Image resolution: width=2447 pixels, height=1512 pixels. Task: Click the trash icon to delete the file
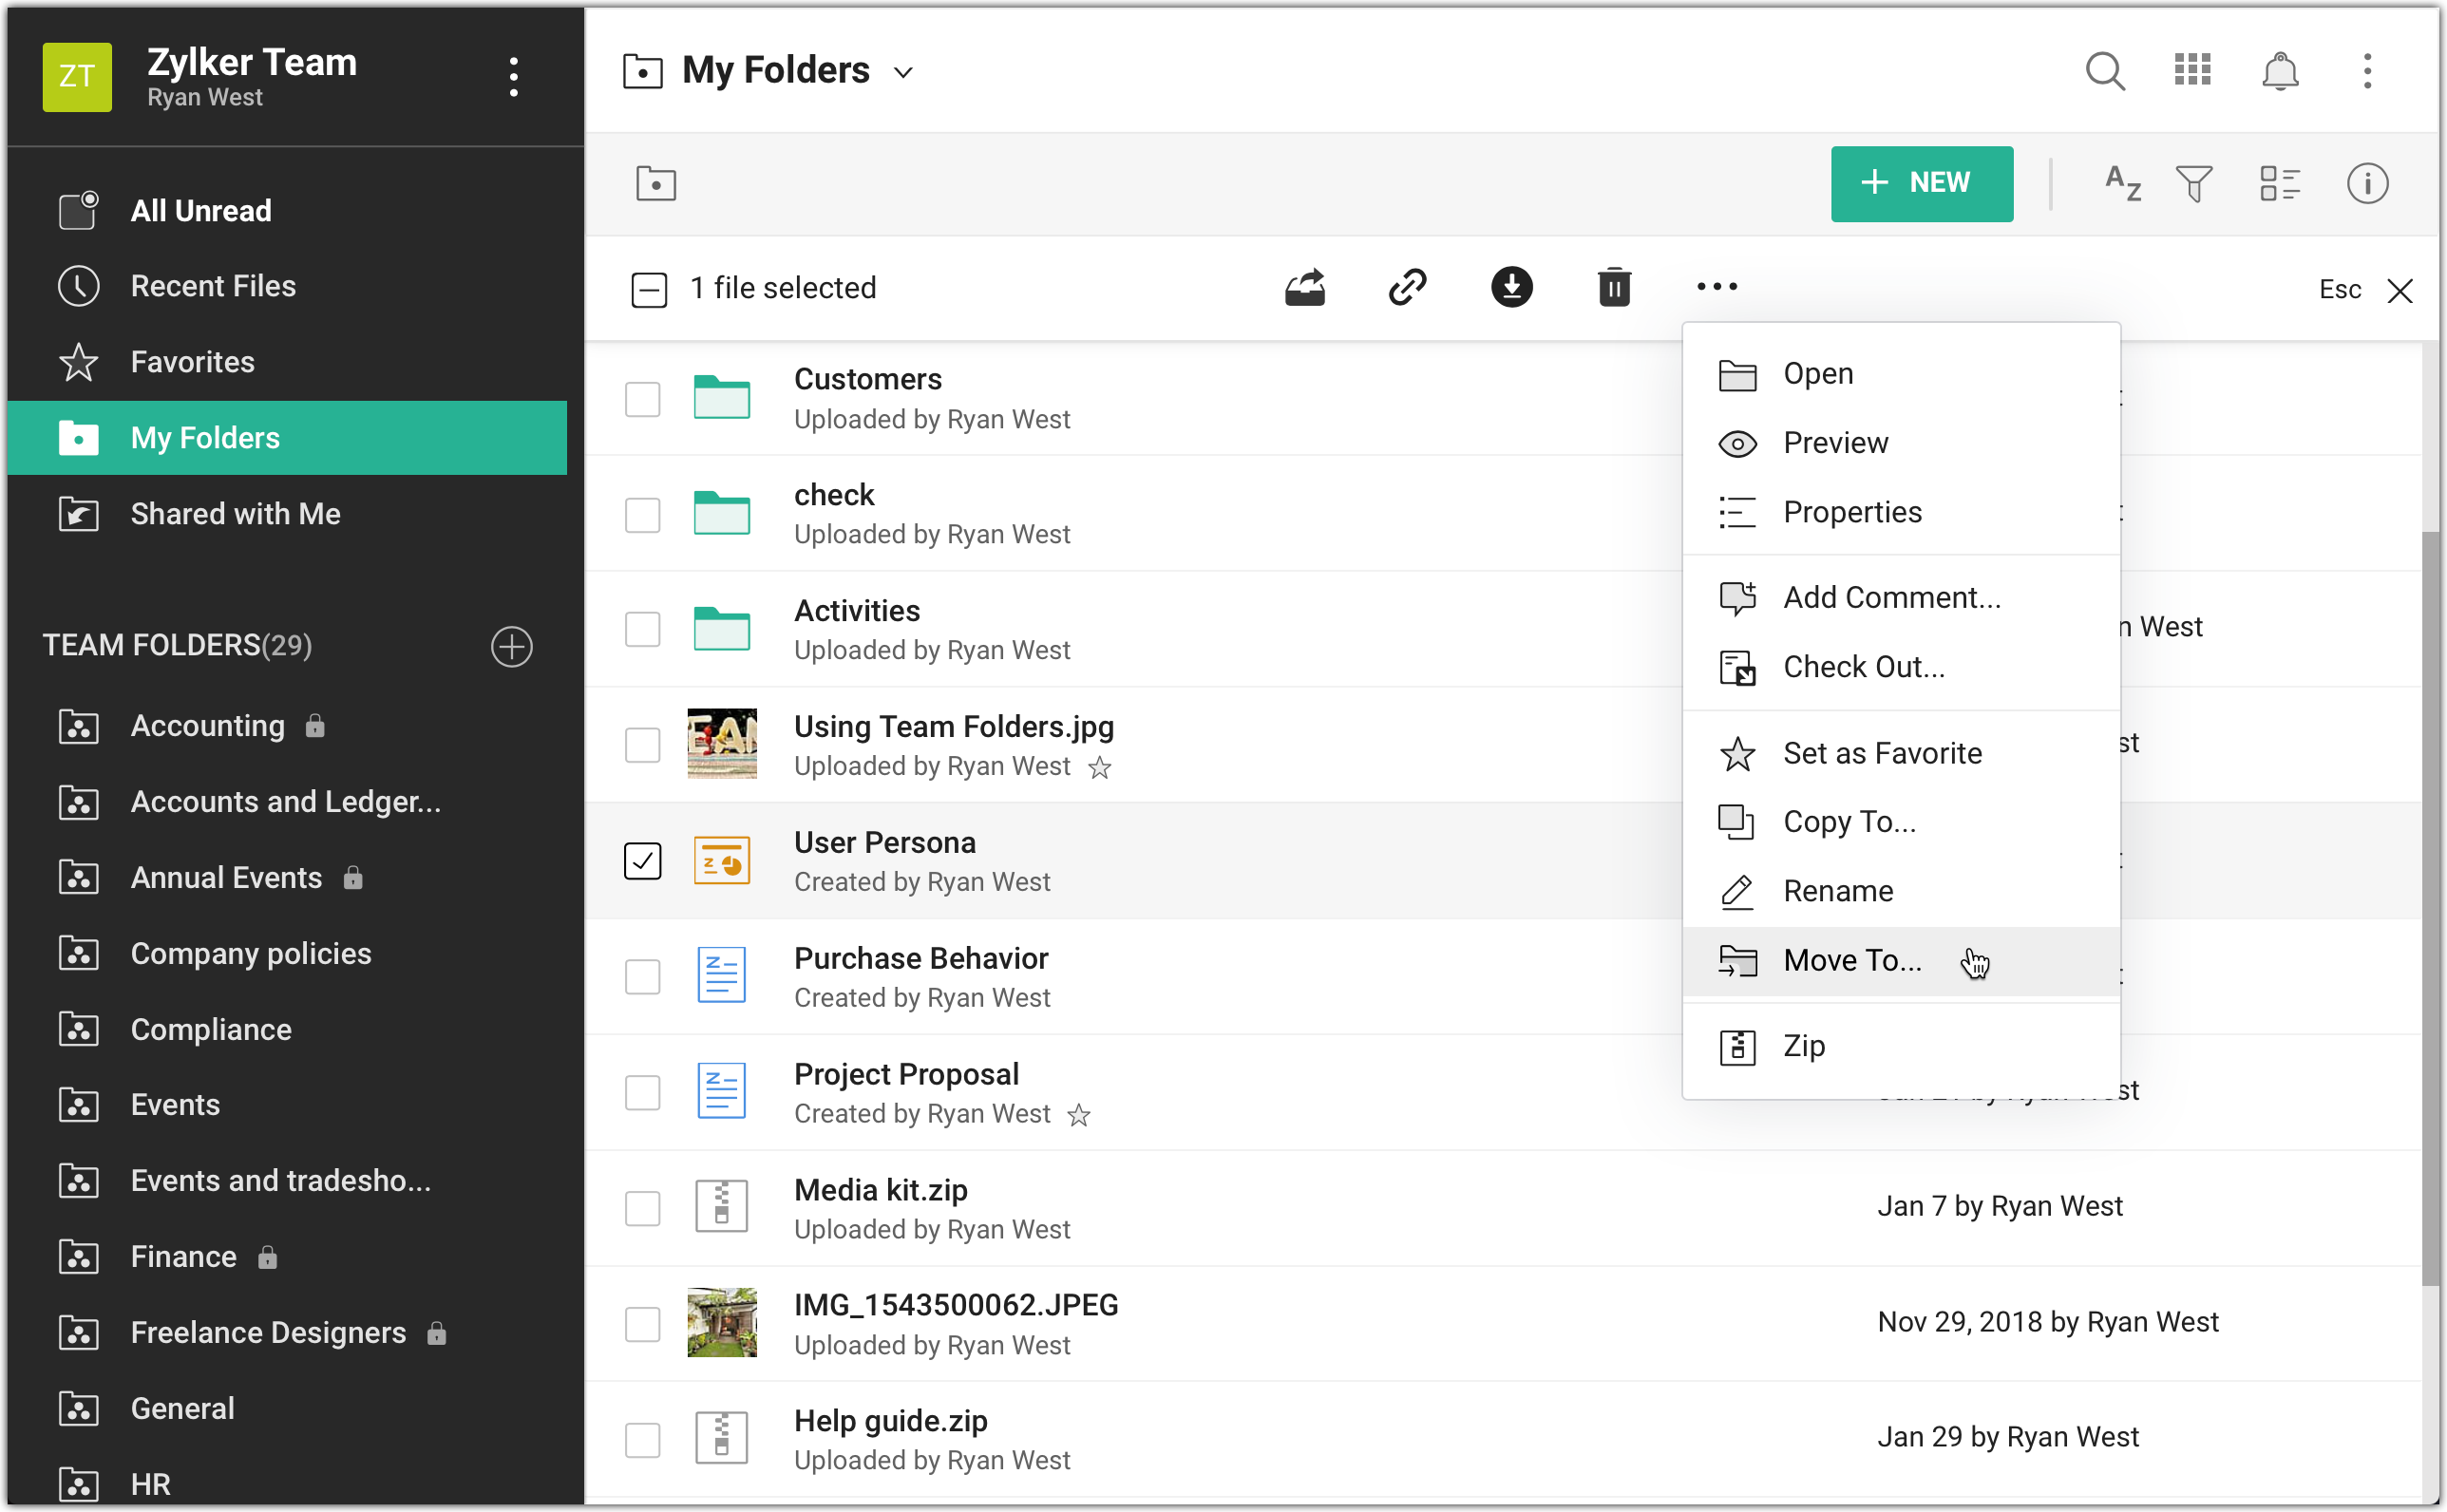point(1614,288)
